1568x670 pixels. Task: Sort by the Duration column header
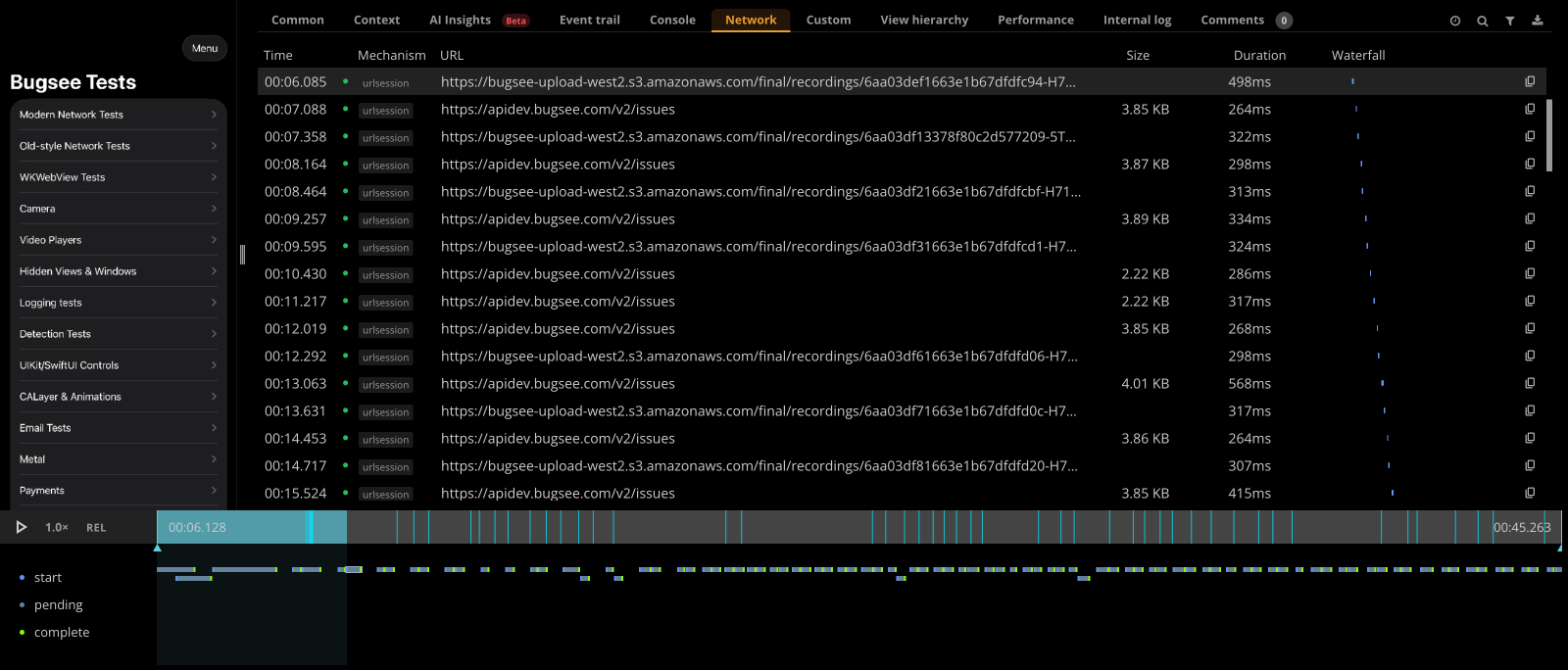tap(1259, 55)
